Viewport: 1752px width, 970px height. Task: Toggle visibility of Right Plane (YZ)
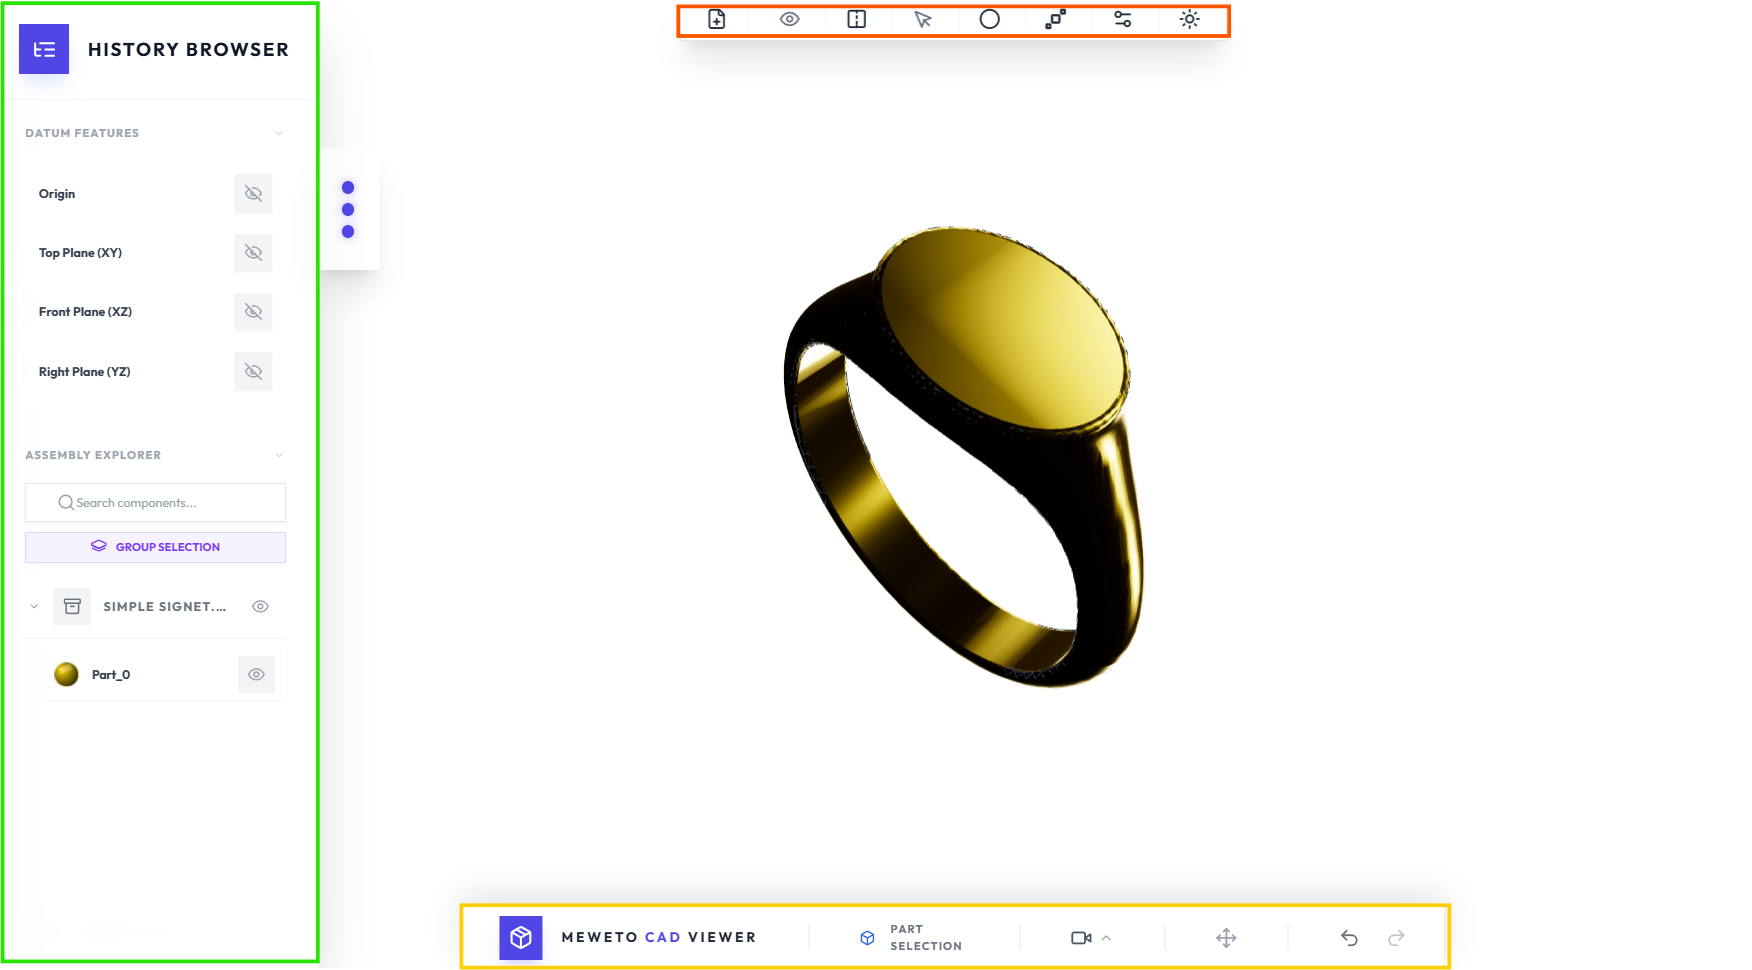click(x=254, y=372)
